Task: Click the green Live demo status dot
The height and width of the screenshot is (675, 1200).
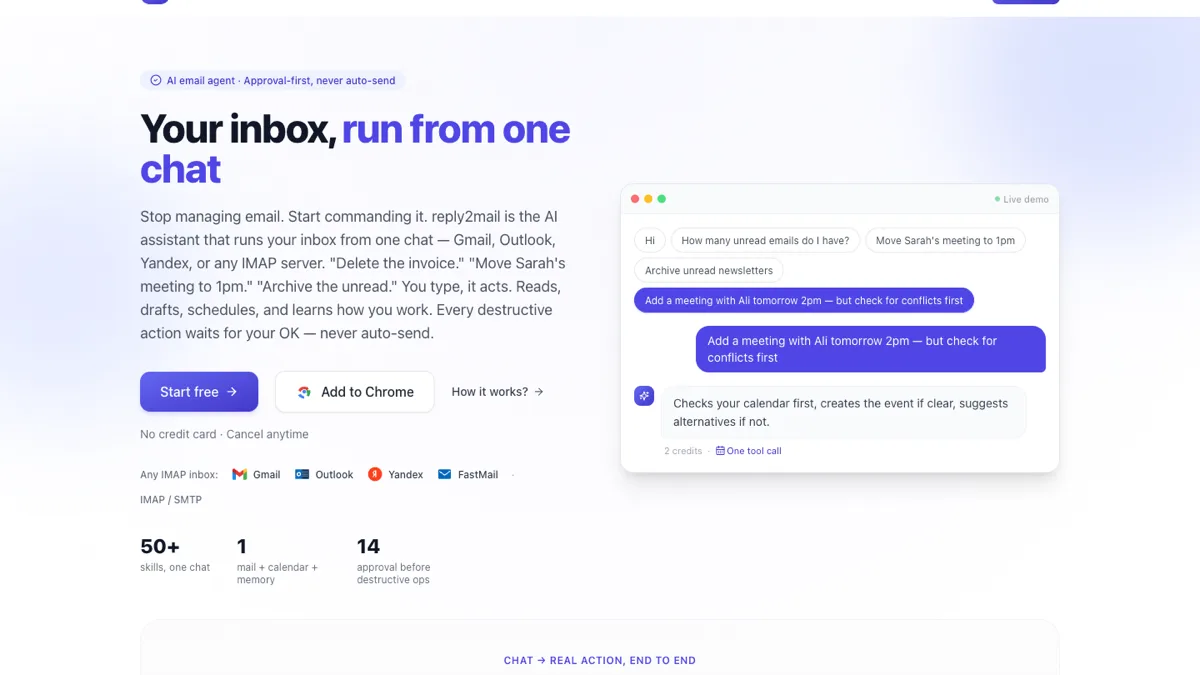Action: (997, 199)
